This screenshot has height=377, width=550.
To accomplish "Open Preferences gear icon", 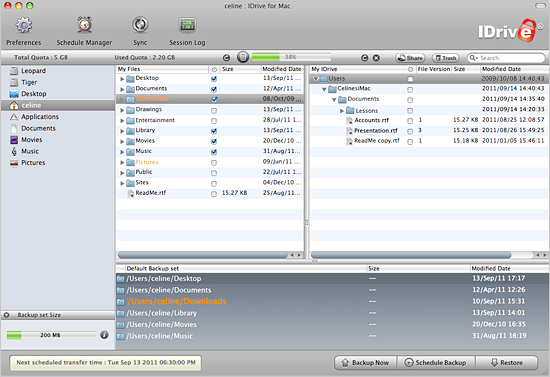I will click(x=24, y=25).
